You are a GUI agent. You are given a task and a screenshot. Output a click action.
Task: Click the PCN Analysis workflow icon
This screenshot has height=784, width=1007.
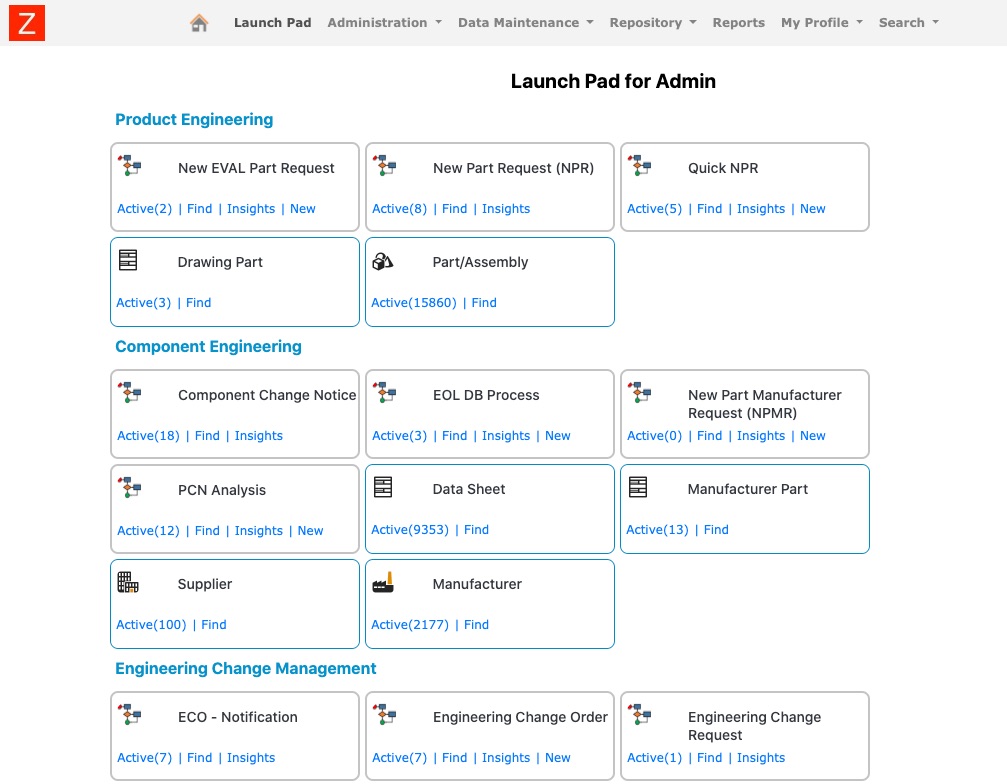[x=130, y=487]
